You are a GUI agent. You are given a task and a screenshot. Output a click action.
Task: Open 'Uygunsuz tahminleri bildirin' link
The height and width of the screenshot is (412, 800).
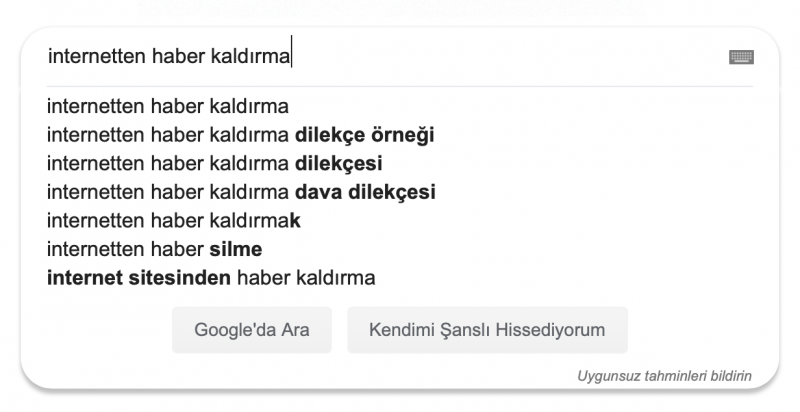point(664,376)
